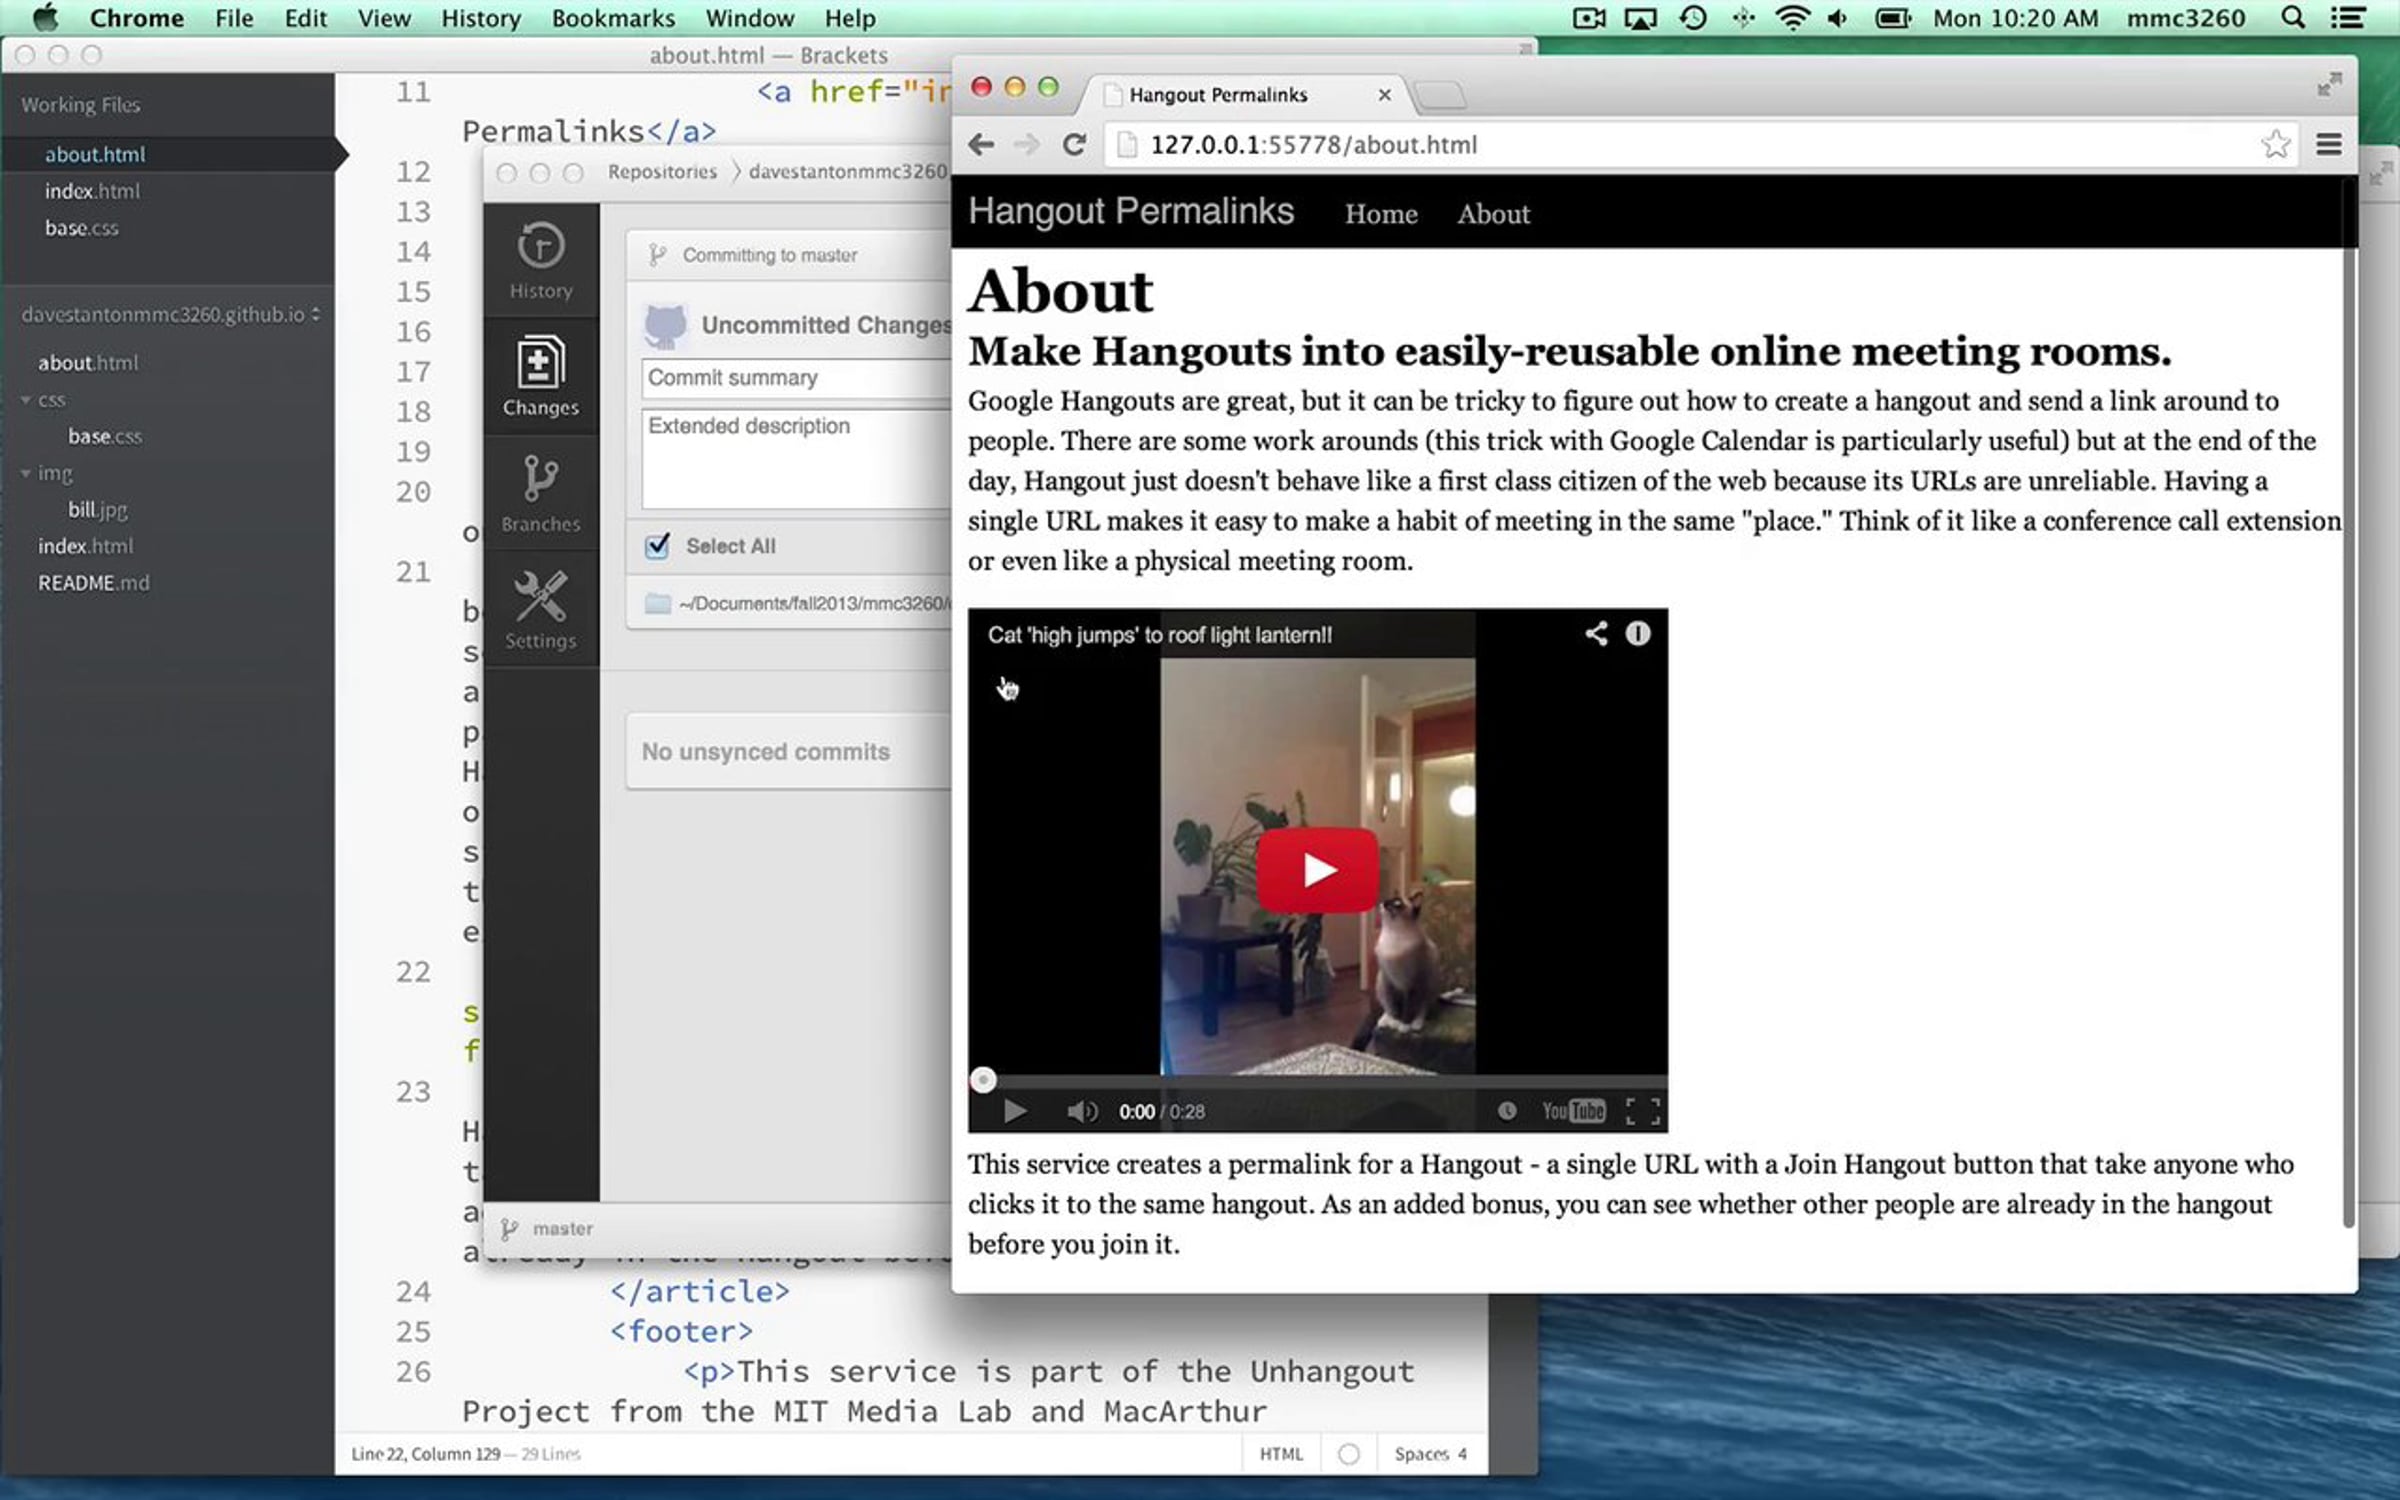This screenshot has width=2400, height=1500.
Task: Open the Window menu
Action: [x=749, y=18]
